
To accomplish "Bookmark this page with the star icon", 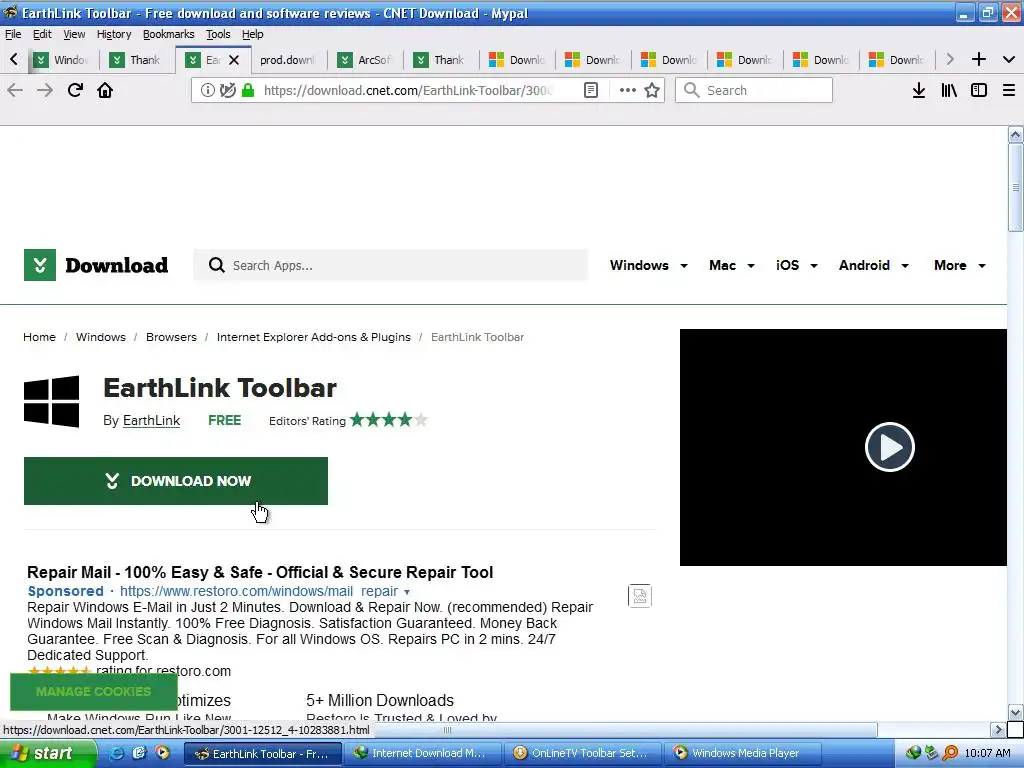I will (x=652, y=90).
